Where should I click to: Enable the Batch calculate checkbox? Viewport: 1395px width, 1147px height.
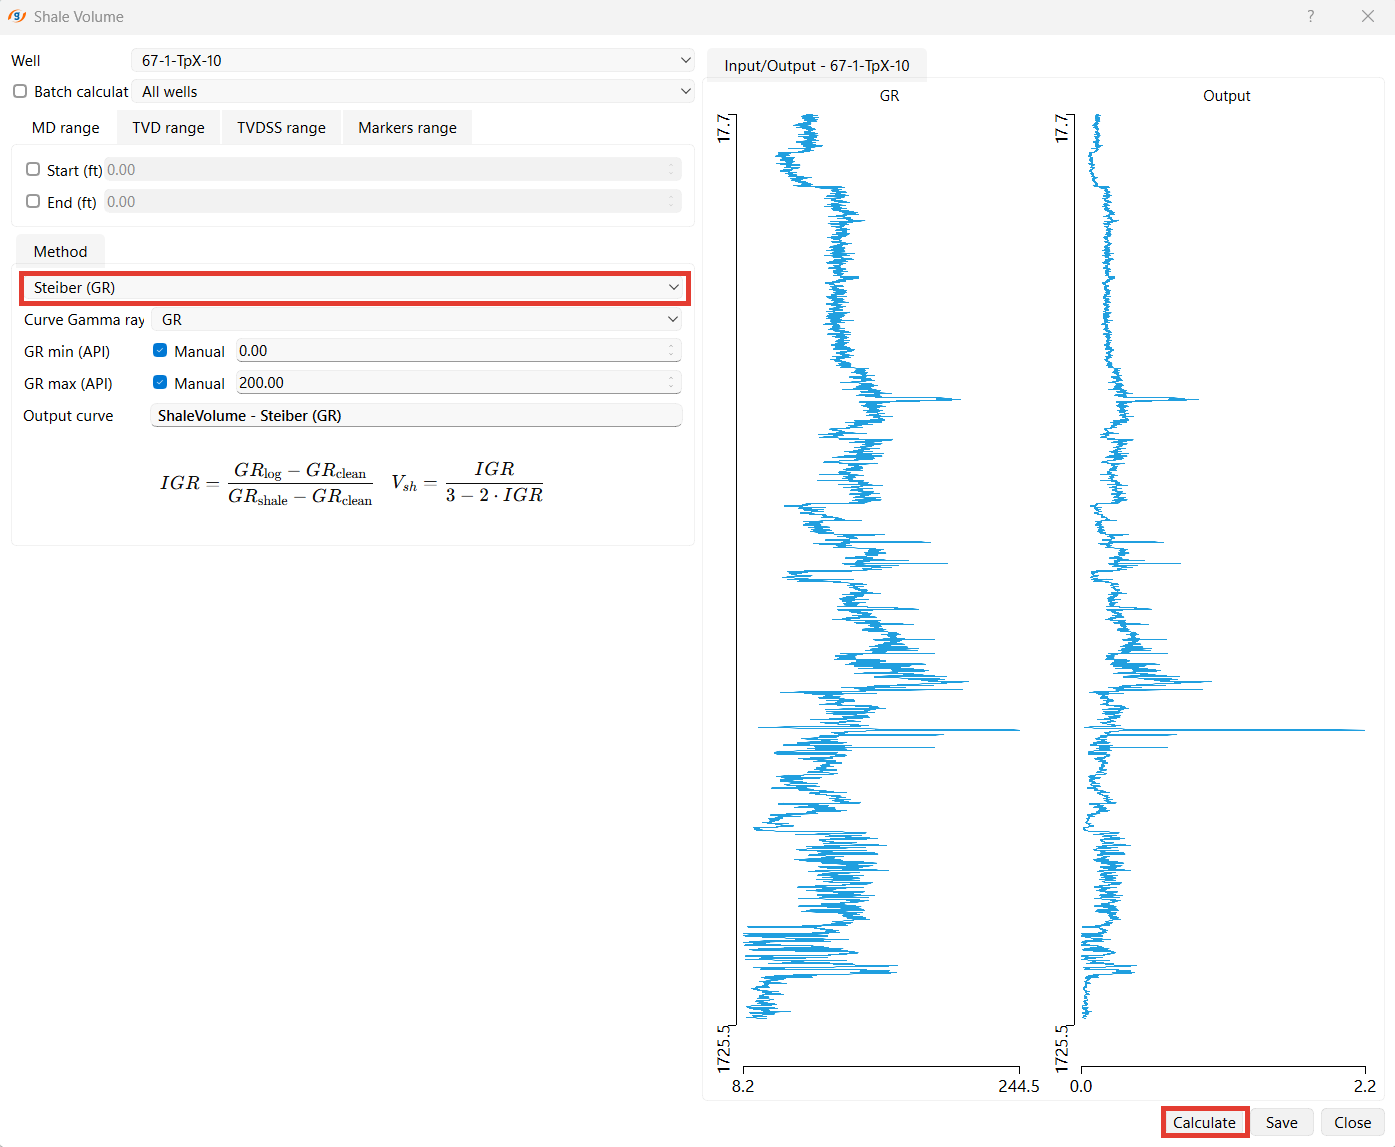[19, 91]
